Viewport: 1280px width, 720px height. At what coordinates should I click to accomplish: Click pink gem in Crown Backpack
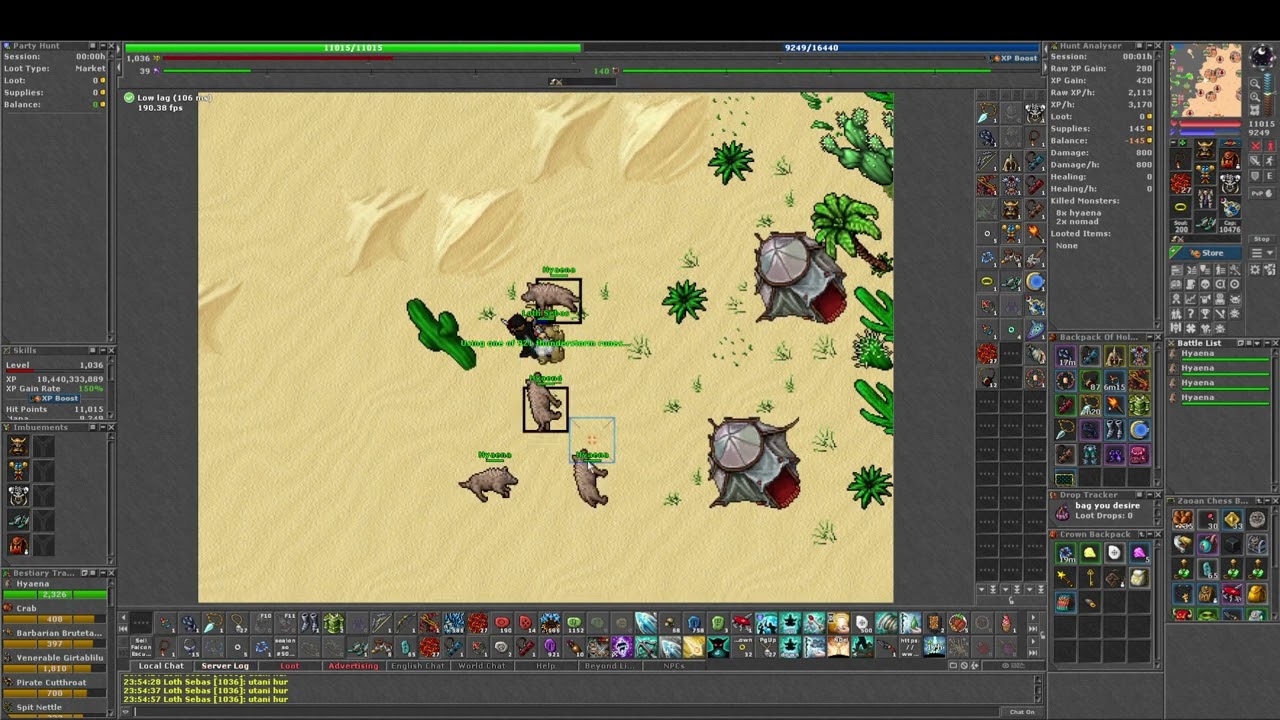click(1139, 552)
